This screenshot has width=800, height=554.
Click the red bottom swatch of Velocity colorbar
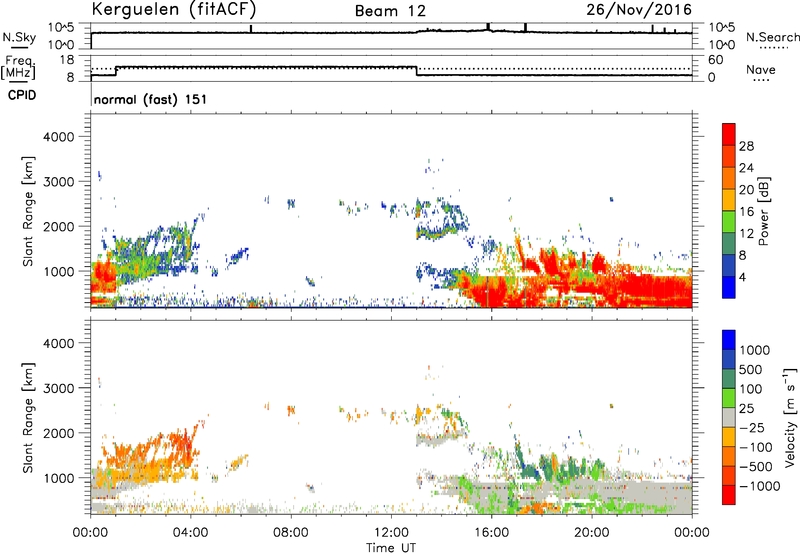pos(729,495)
